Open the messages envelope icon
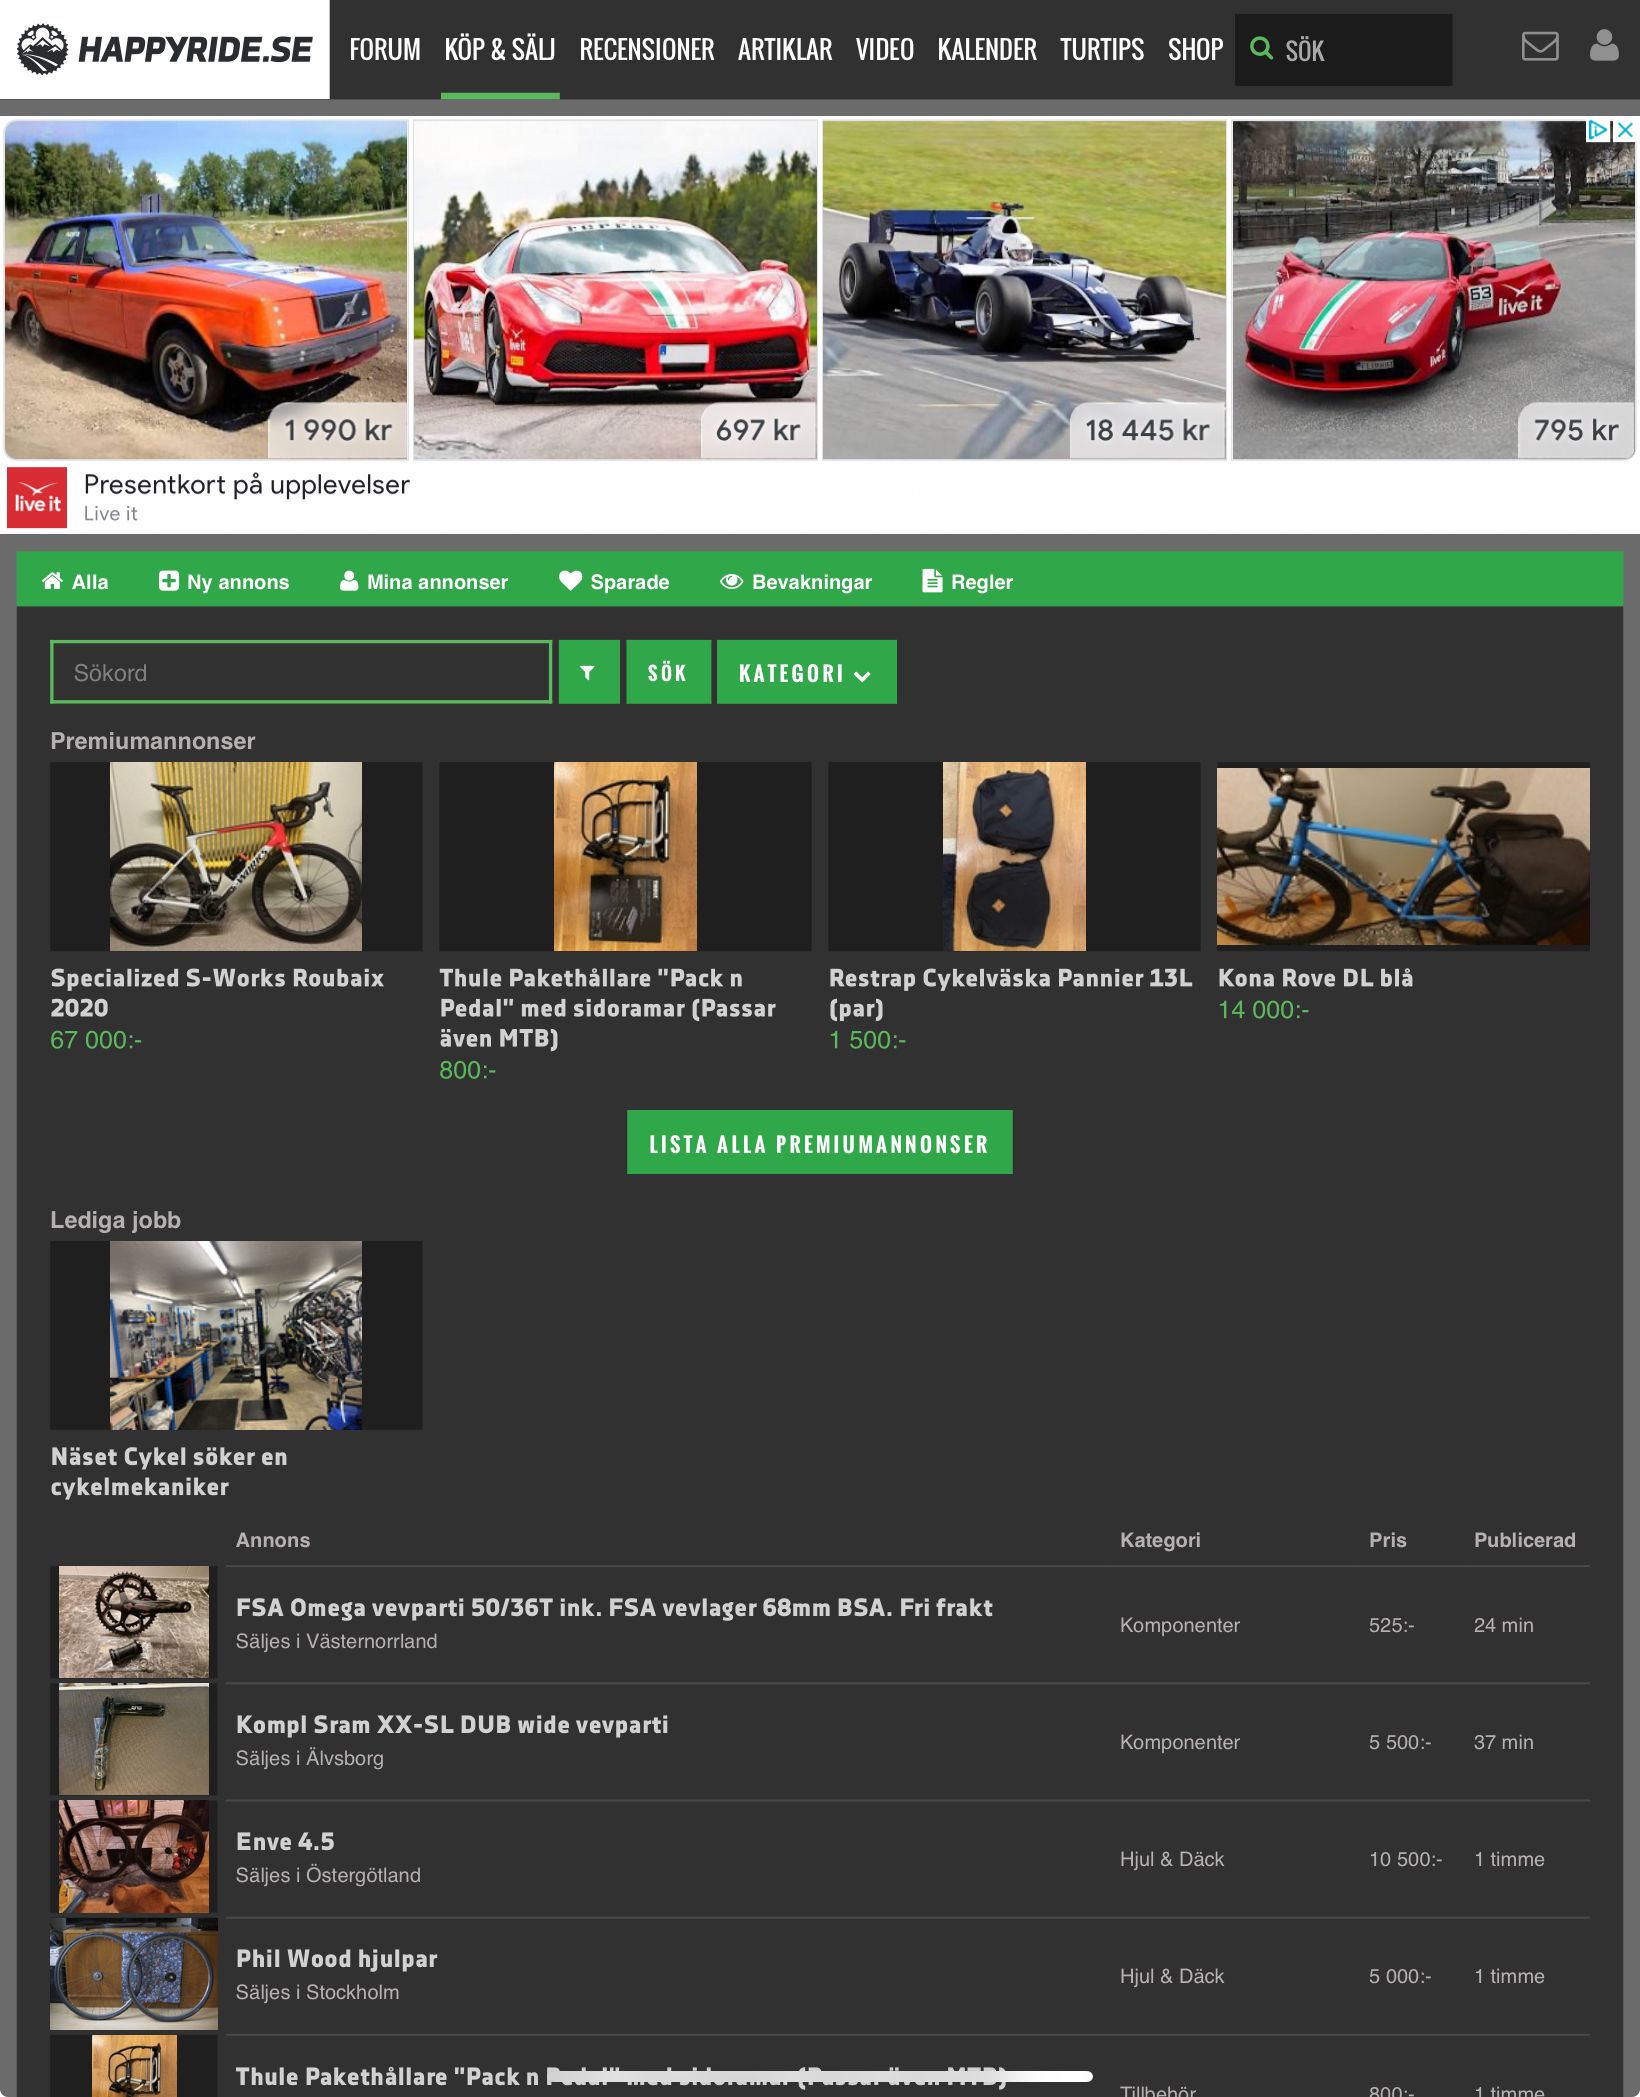The image size is (1640, 2097). pos(1539,46)
